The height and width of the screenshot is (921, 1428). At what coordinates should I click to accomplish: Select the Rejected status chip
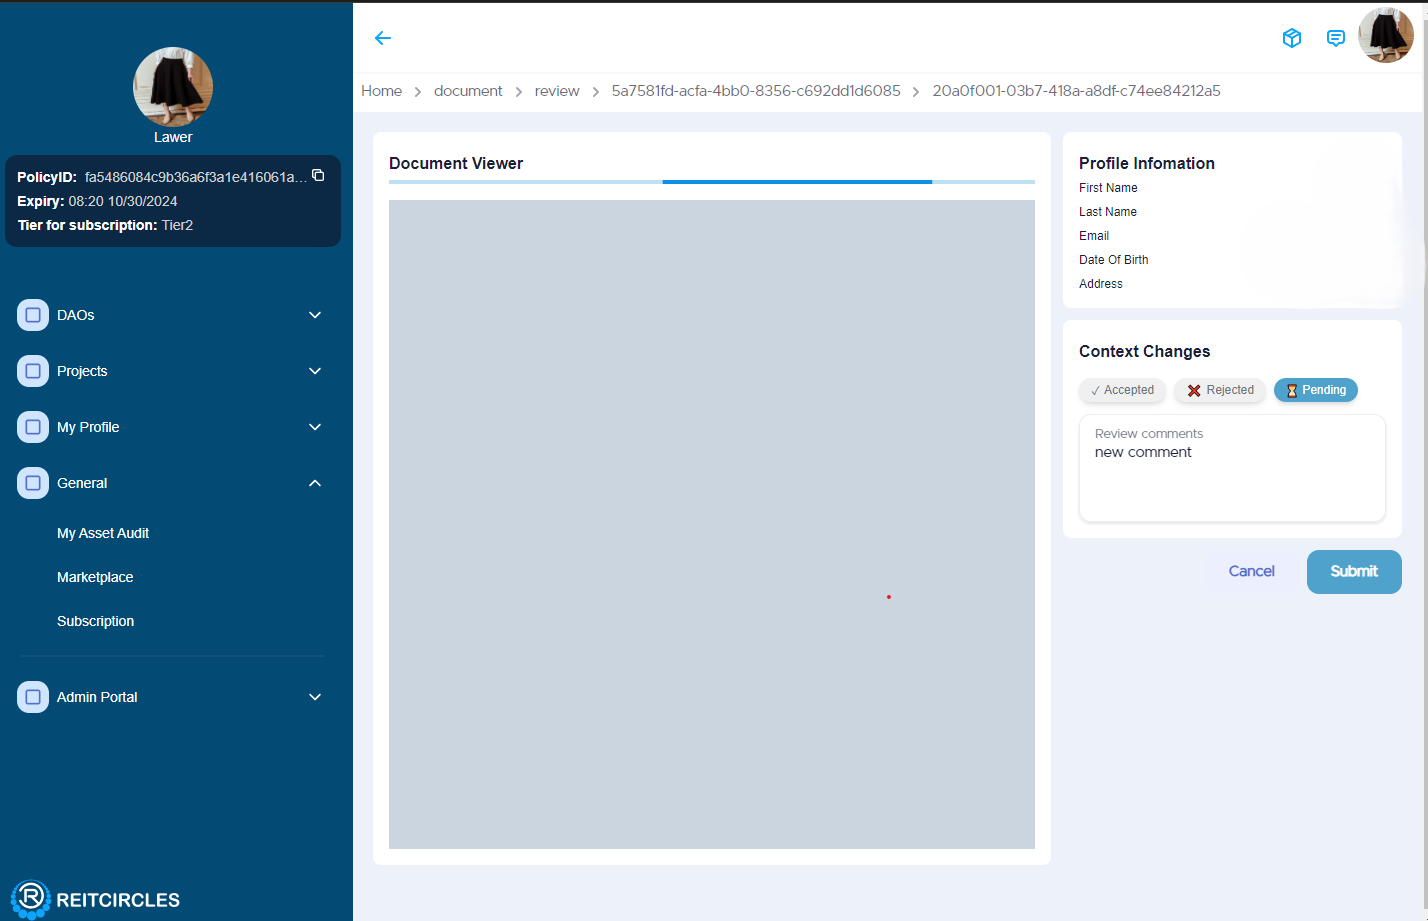click(x=1220, y=390)
